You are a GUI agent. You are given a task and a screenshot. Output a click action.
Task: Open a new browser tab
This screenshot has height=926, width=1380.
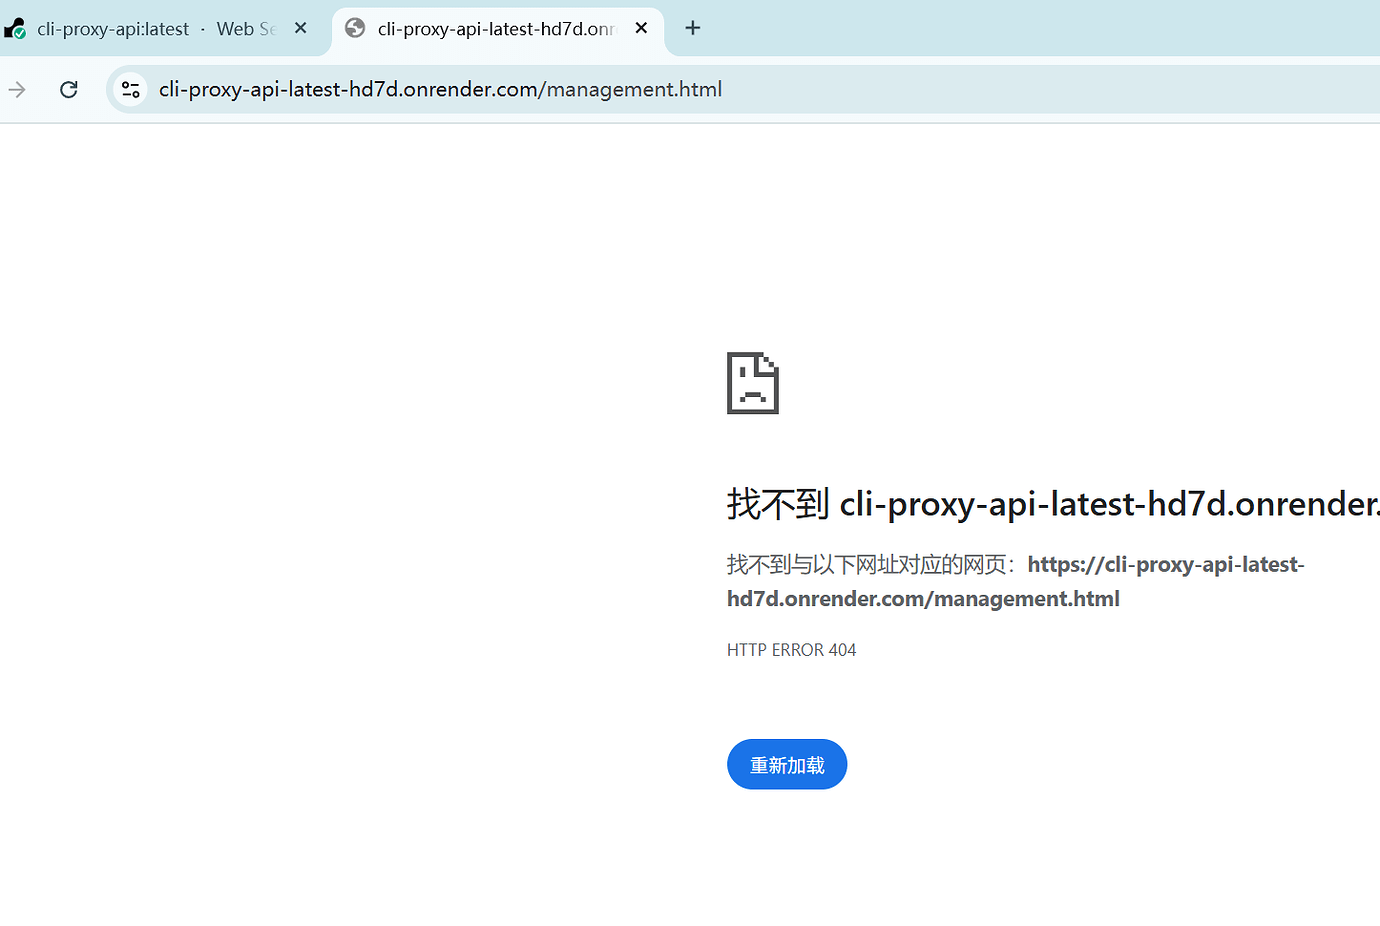pos(693,28)
